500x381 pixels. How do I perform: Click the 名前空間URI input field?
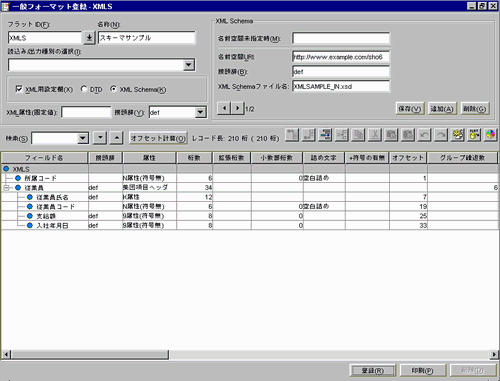point(341,57)
